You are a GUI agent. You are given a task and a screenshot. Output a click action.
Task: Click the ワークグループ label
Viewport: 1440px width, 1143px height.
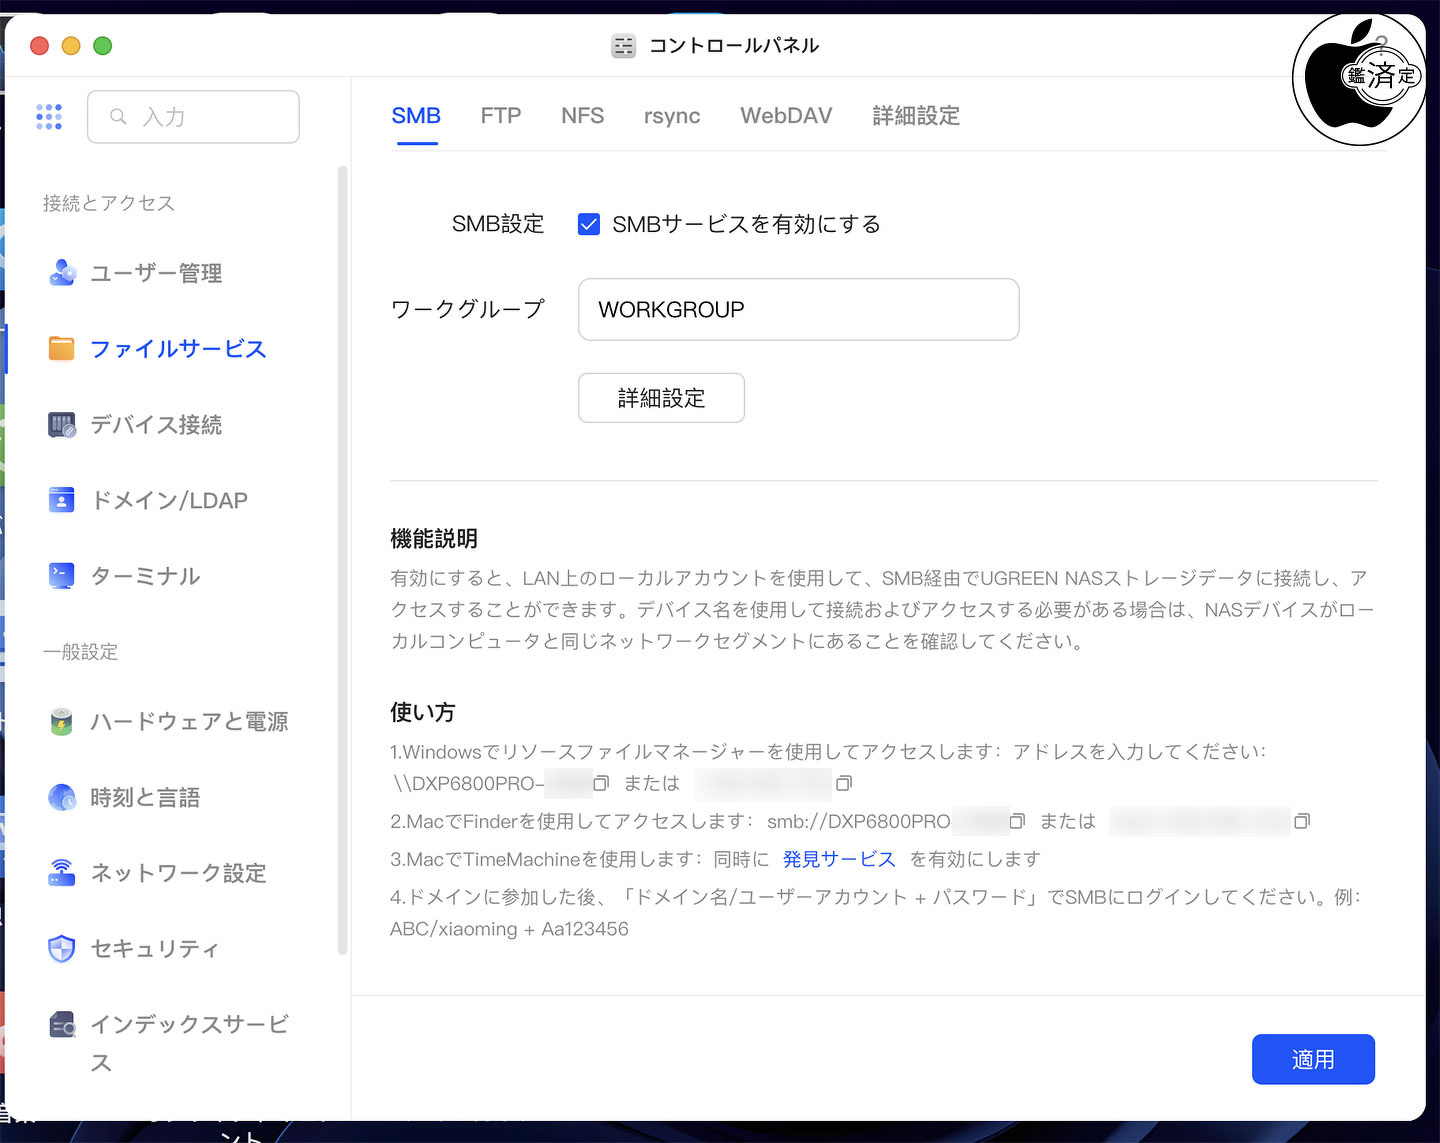tap(468, 309)
